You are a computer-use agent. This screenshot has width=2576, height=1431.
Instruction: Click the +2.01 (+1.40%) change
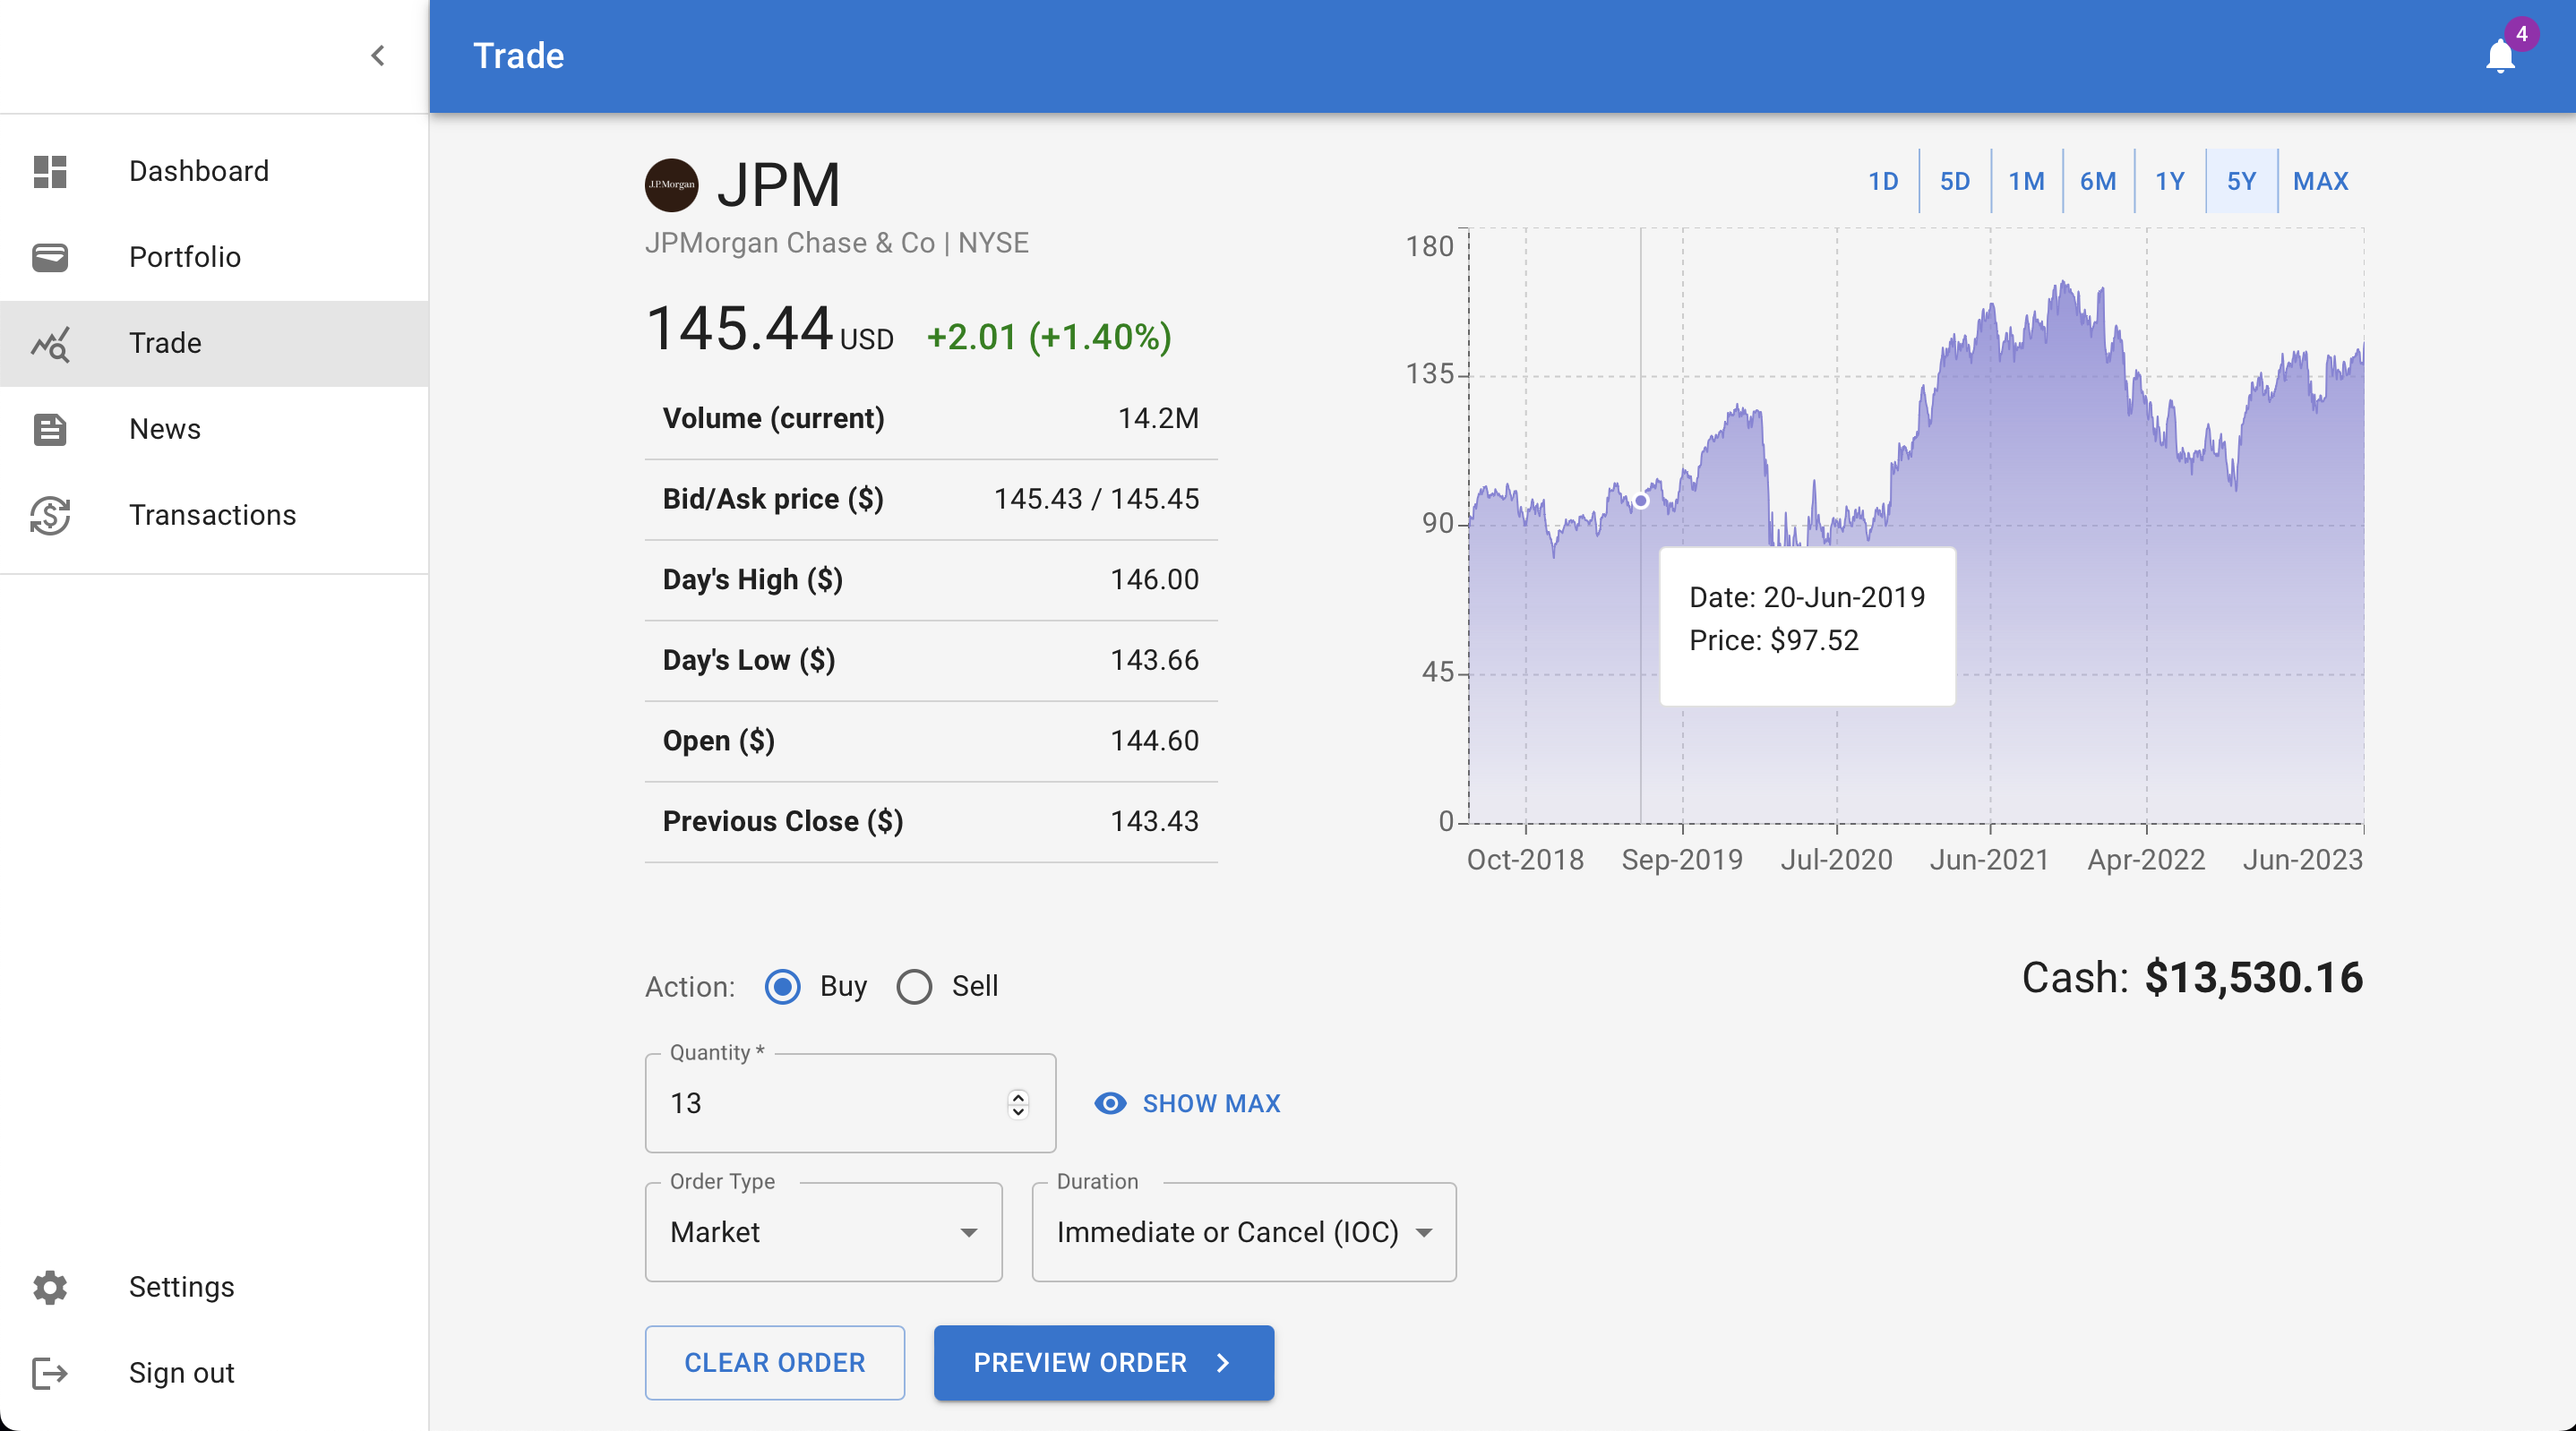pos(1049,337)
